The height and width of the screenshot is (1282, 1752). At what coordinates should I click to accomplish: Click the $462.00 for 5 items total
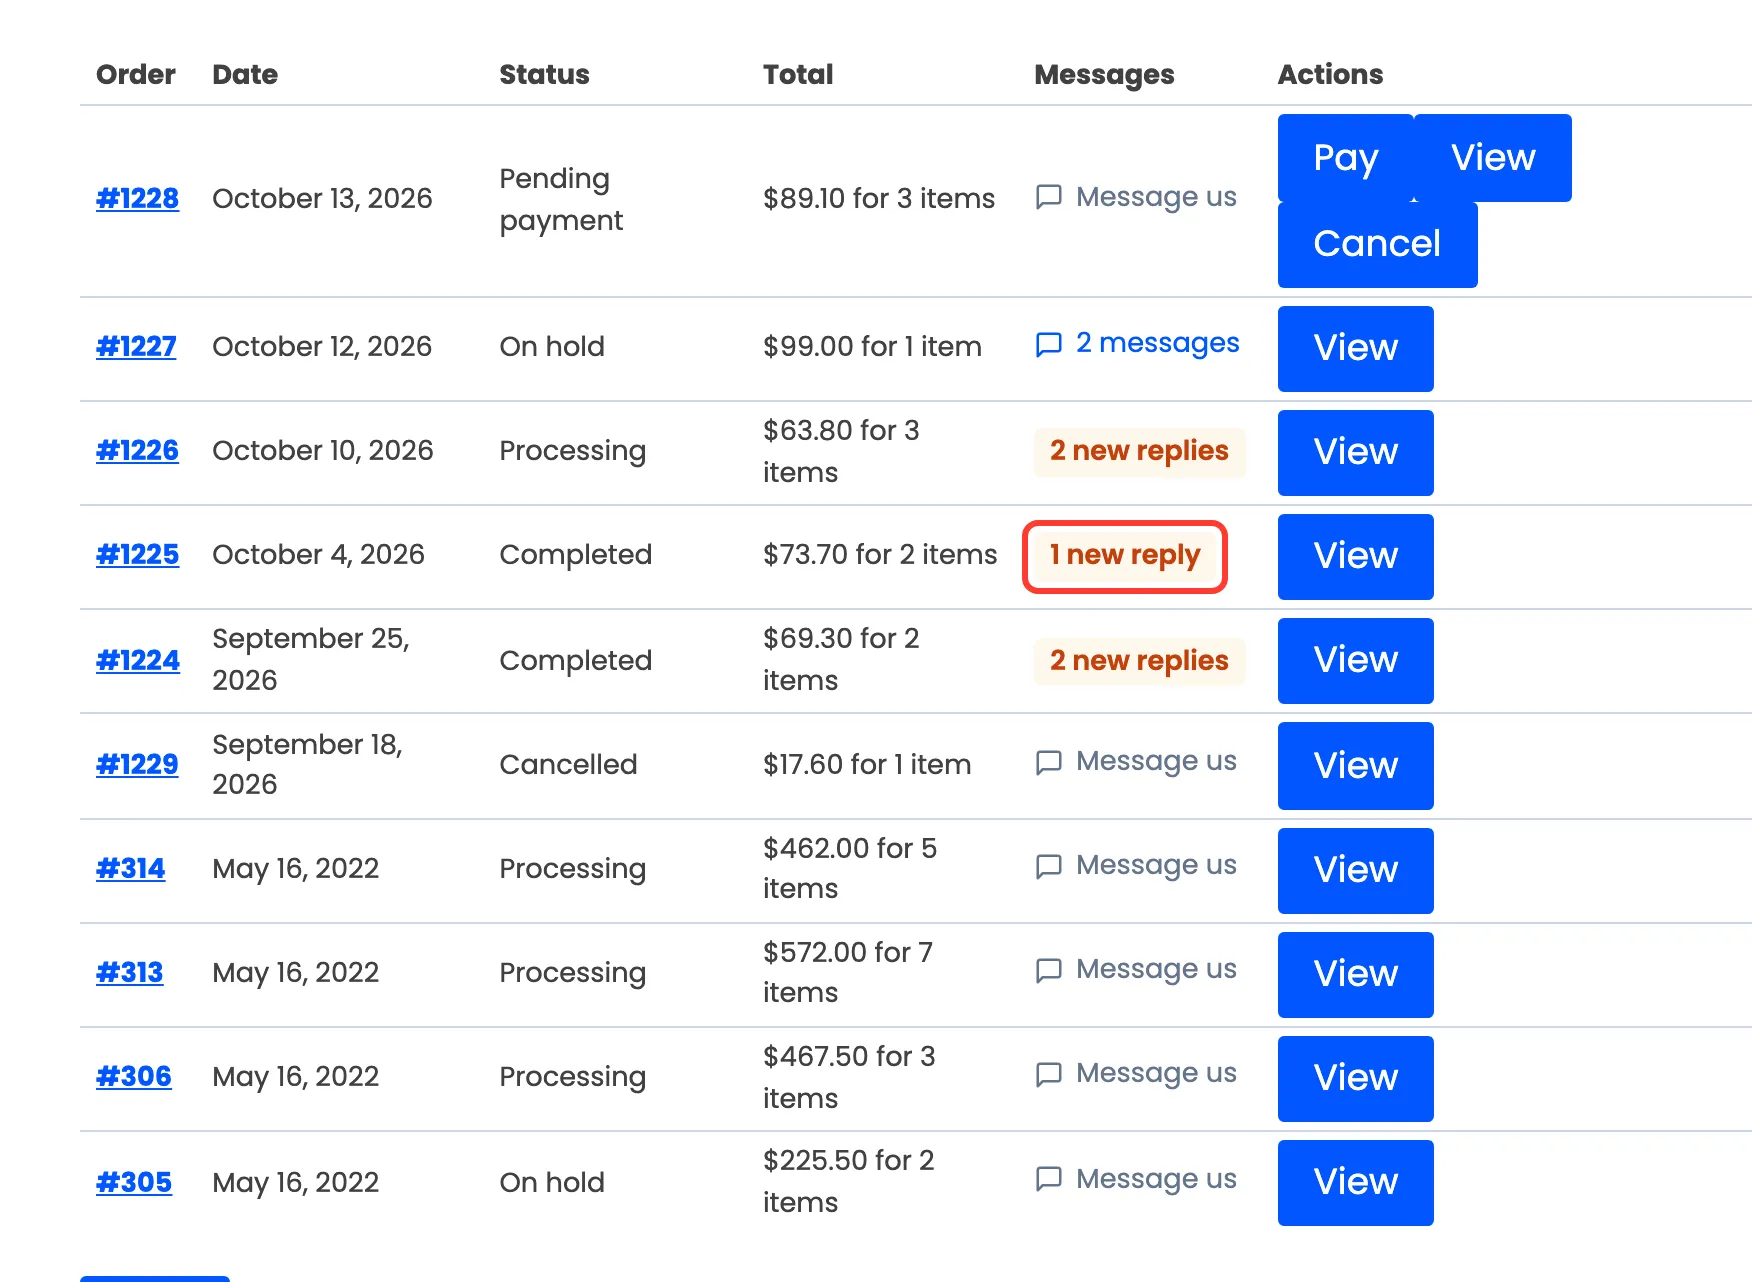[x=850, y=868]
